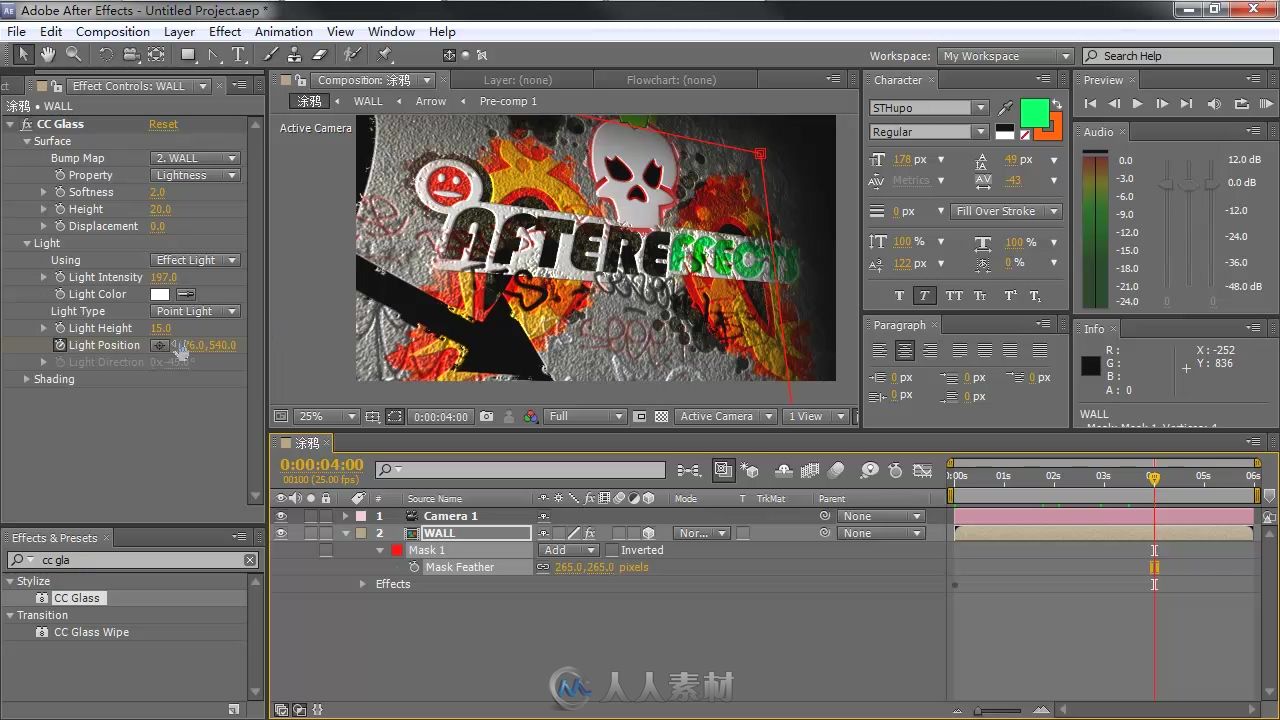Screen dimensions: 1280x720
Task: Click the Character panel eyedropper
Action: point(1006,108)
